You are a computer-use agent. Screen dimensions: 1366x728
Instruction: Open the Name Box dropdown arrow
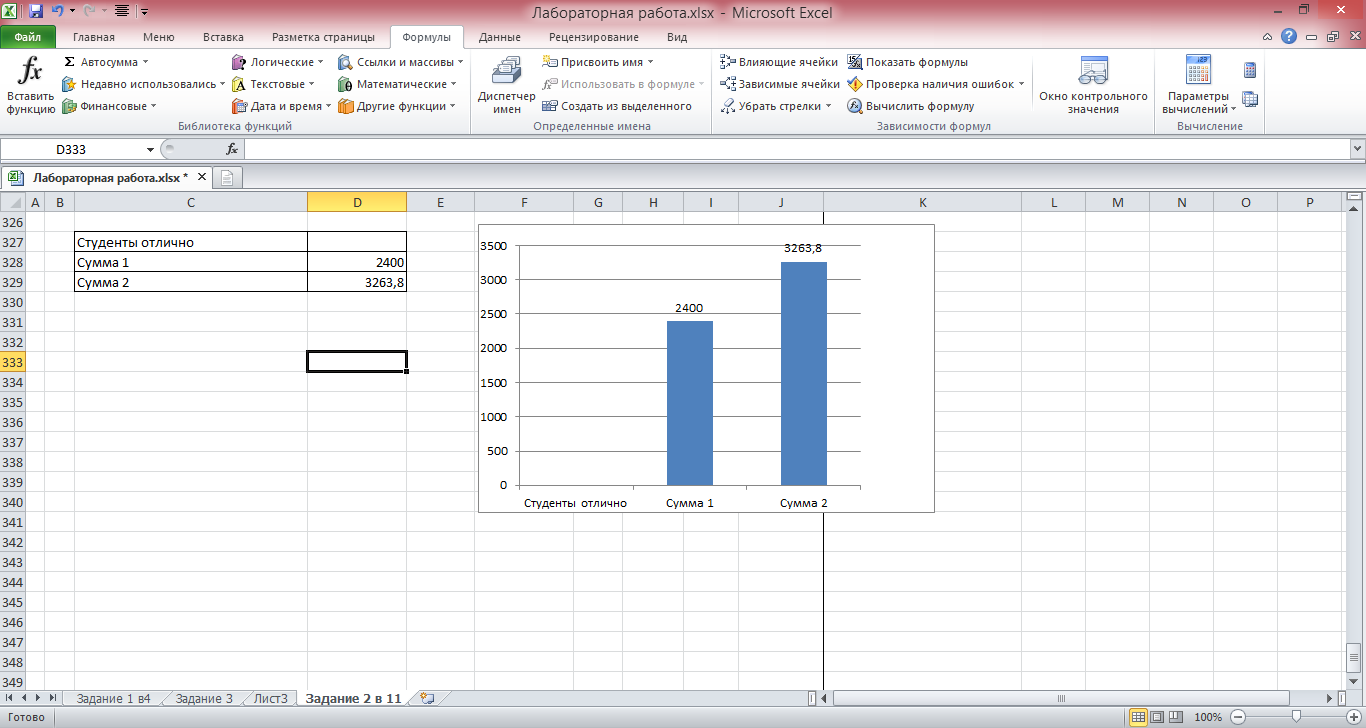(x=151, y=149)
